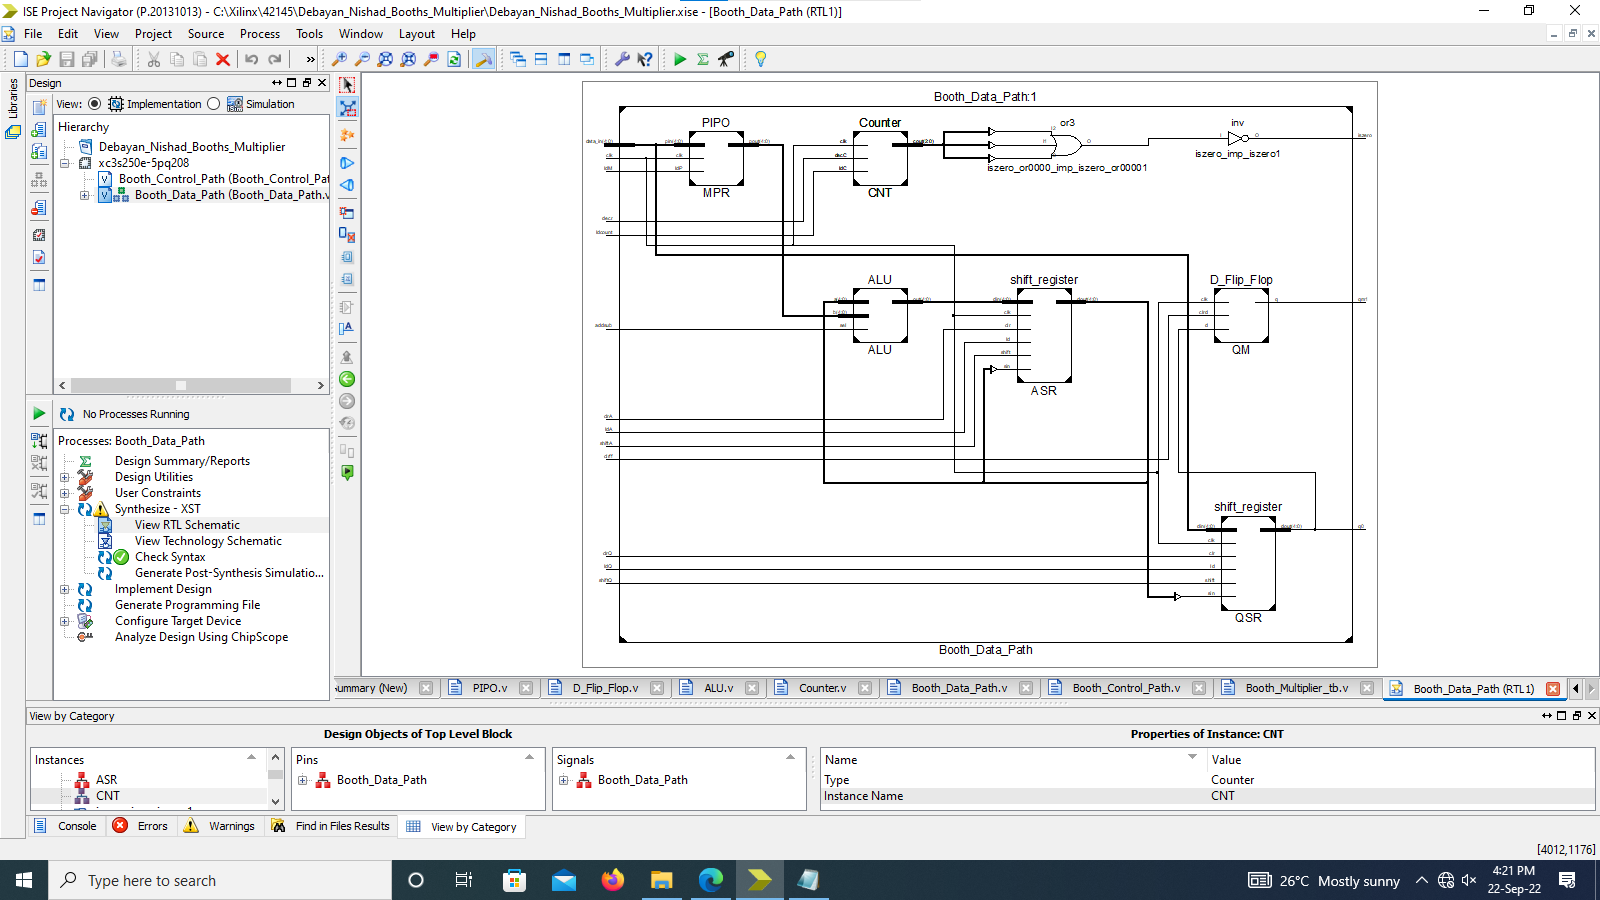The width and height of the screenshot is (1600, 900).
Task: Run the process using the green play toolbar icon
Action: click(x=679, y=59)
